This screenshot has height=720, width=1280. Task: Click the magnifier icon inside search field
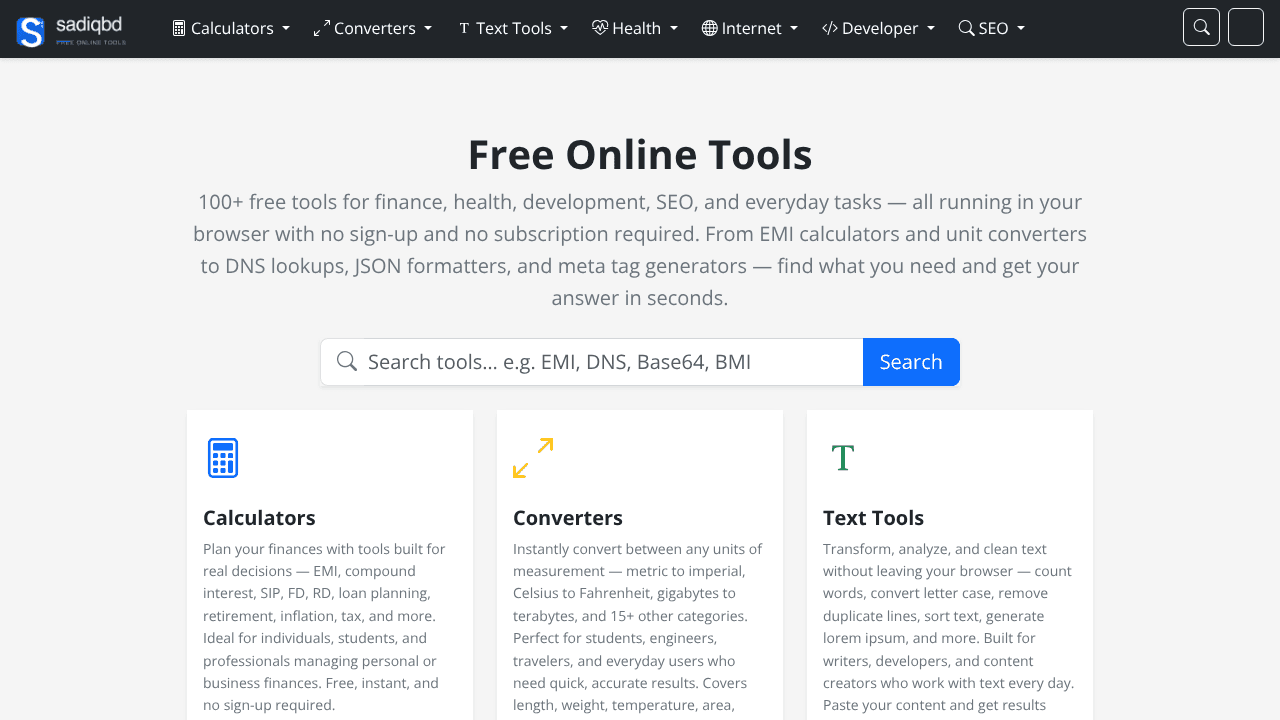pyautogui.click(x=347, y=361)
